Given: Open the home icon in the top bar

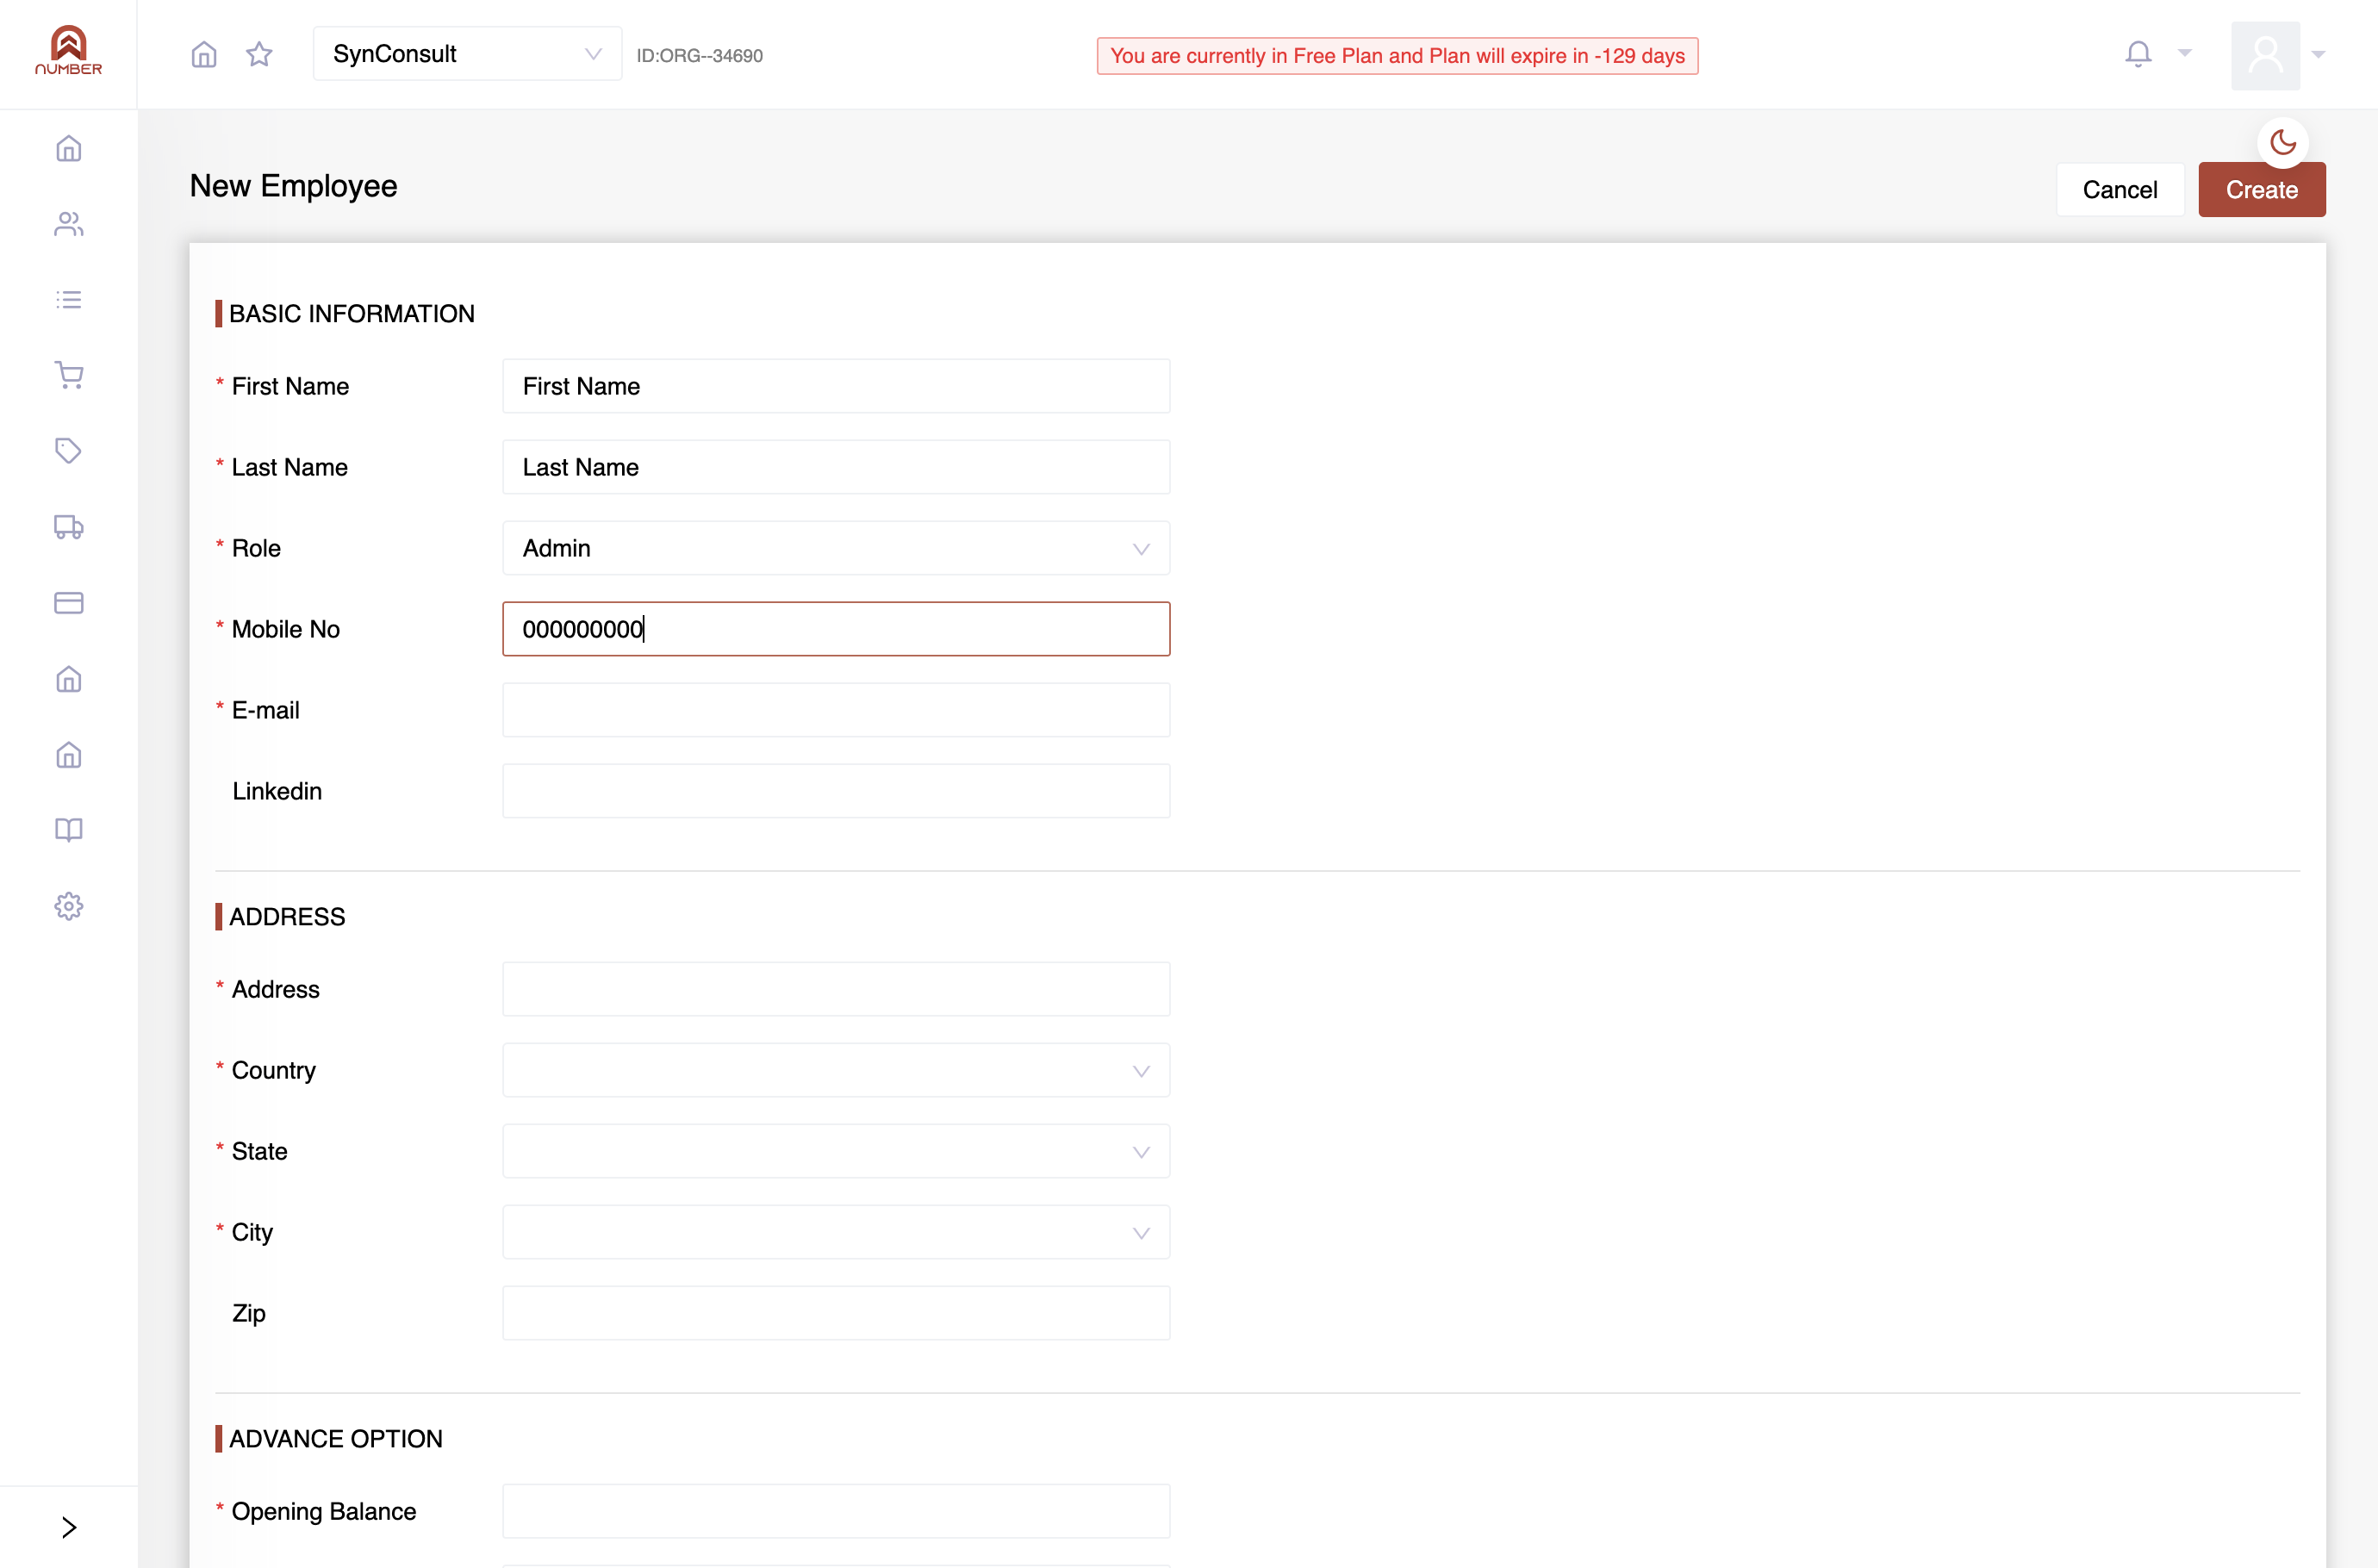Looking at the screenshot, I should (x=204, y=54).
